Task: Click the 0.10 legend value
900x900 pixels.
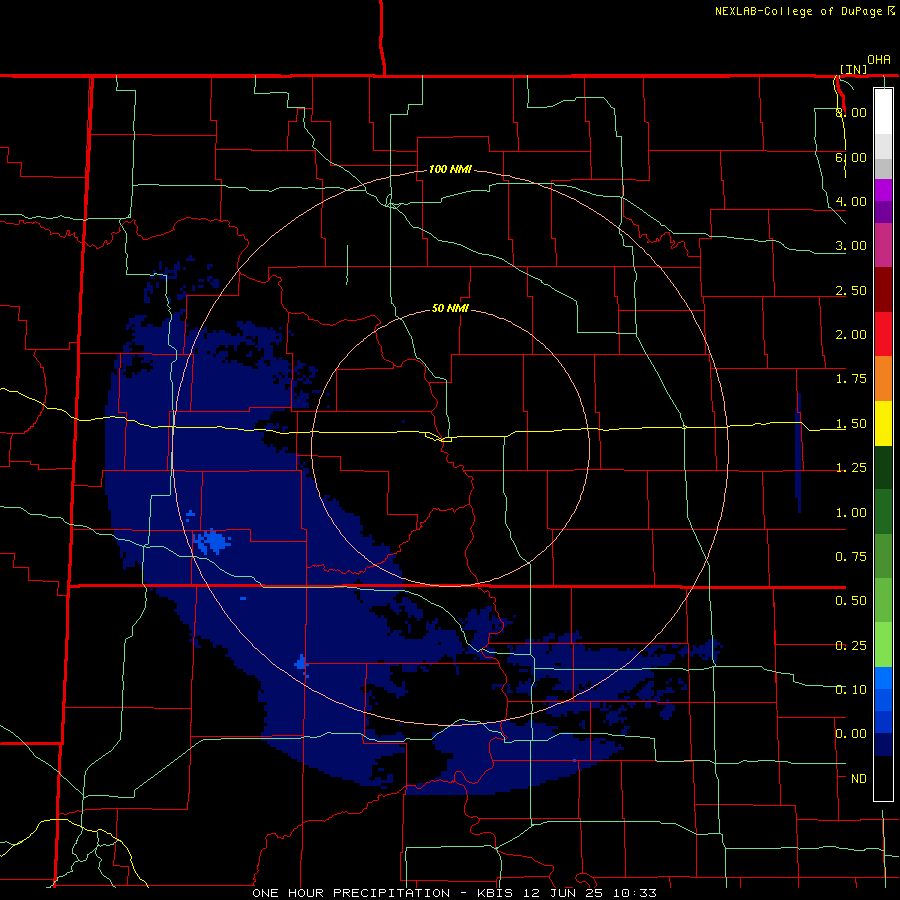Action: coord(851,690)
